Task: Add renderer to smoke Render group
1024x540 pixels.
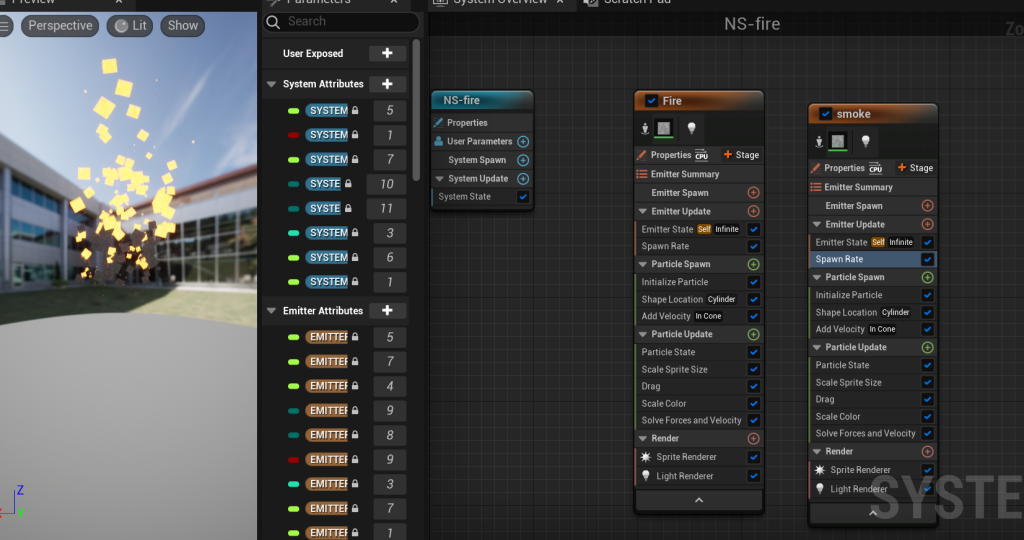Action: pyautogui.click(x=927, y=452)
